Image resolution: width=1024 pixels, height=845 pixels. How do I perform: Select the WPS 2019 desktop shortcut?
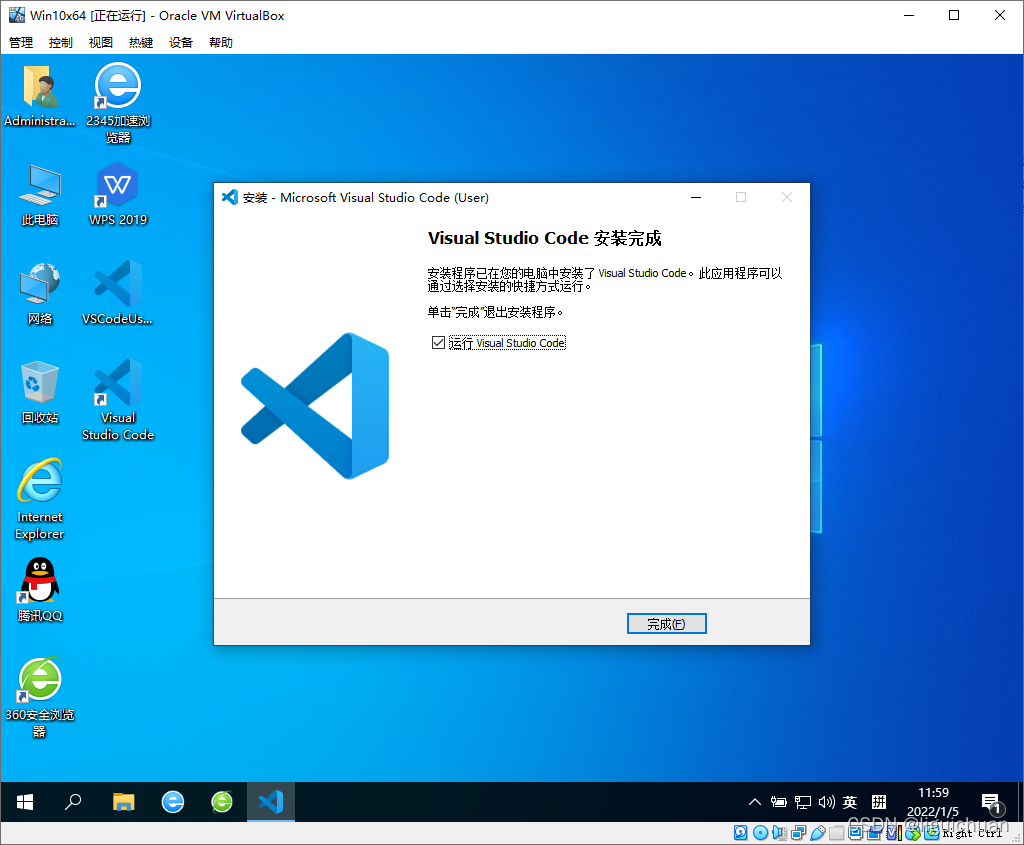coord(118,194)
